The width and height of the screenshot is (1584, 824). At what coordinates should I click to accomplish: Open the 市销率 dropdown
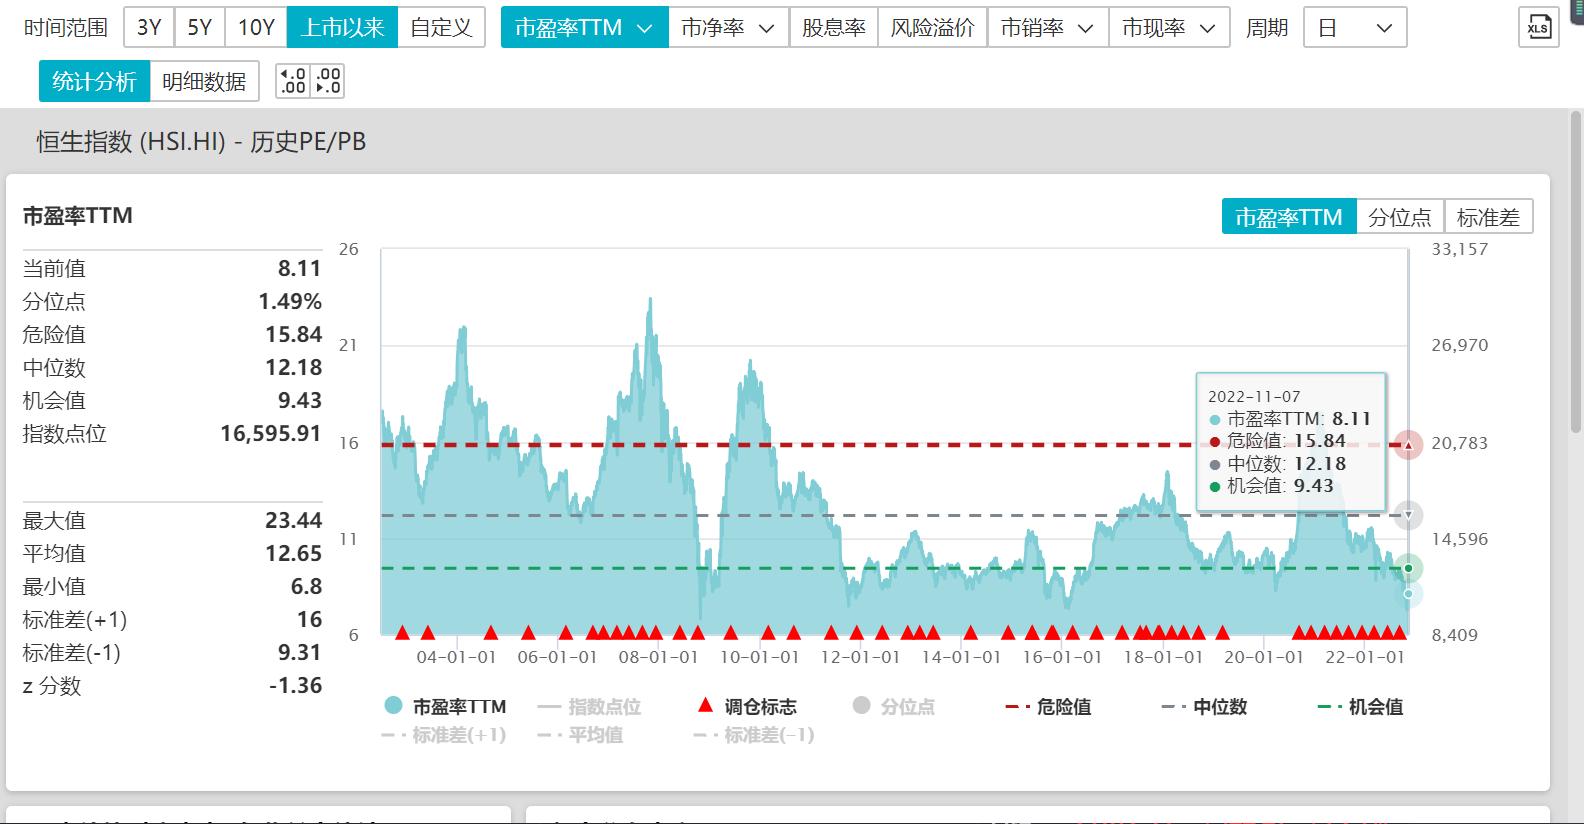pos(1048,27)
